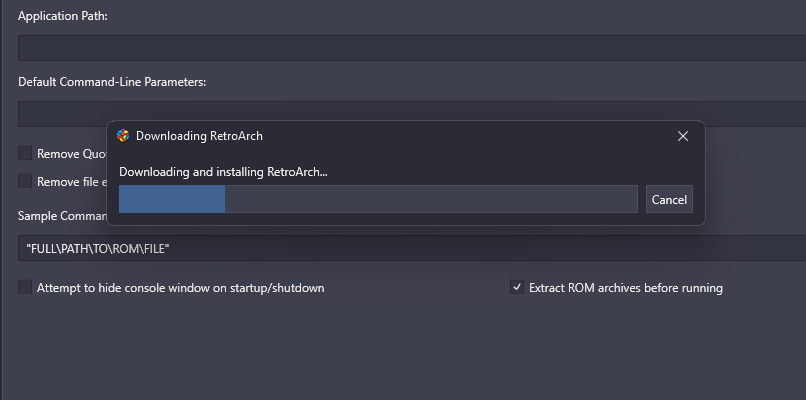Toggle the Remove file extension checkbox
This screenshot has width=806, height=400.
[25, 181]
